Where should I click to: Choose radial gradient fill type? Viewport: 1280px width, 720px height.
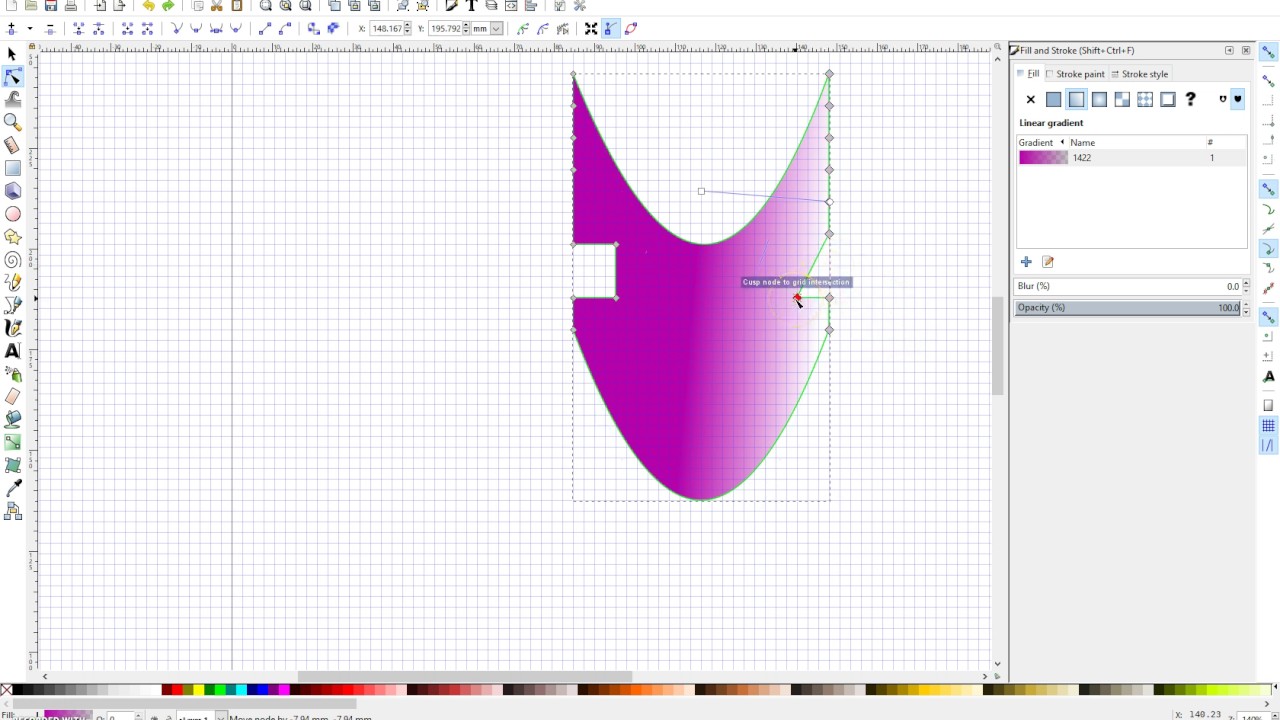pos(1099,99)
